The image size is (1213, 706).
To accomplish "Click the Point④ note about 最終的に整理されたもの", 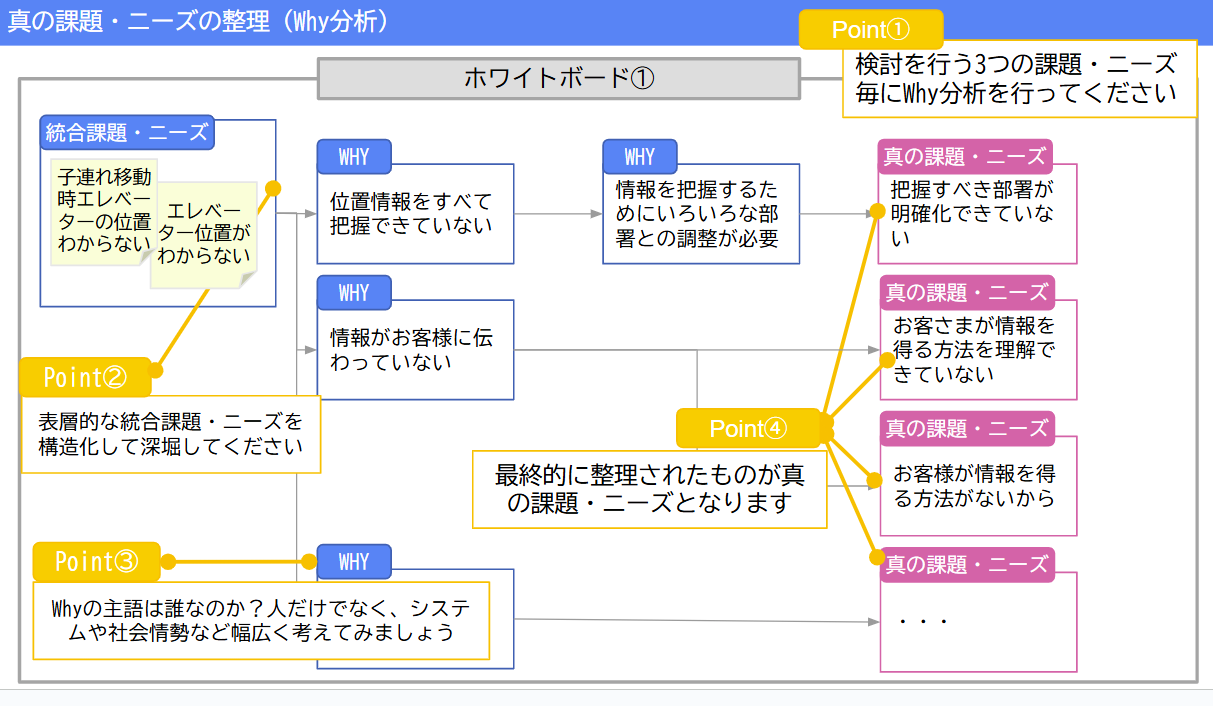I will click(649, 488).
